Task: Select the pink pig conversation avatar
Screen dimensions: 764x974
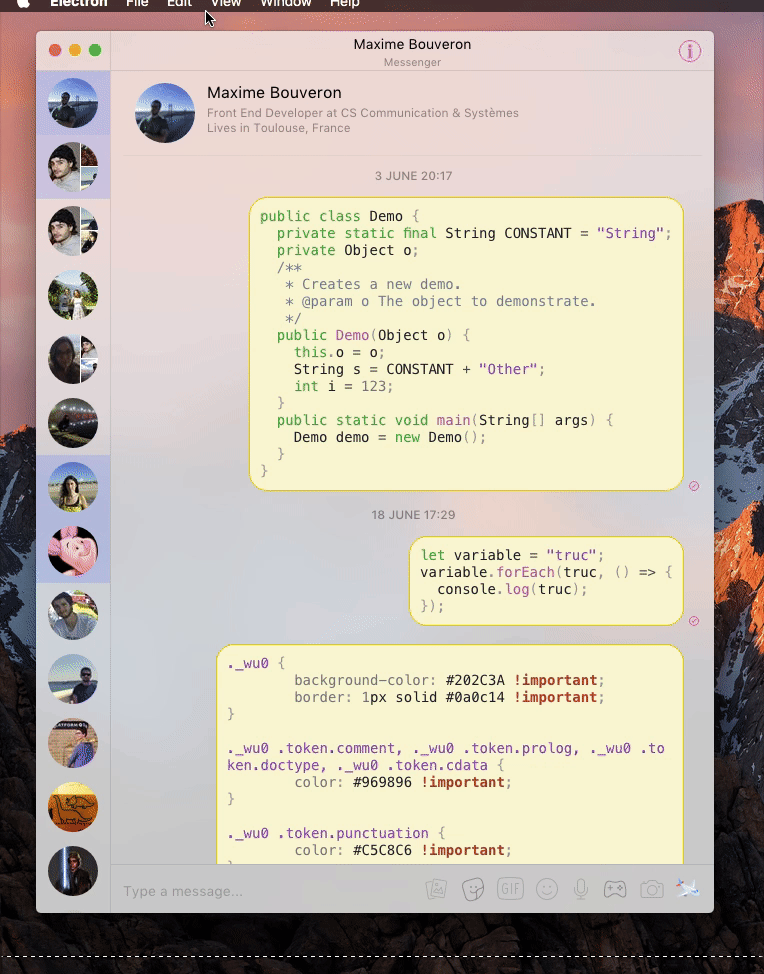Action: pos(73,551)
